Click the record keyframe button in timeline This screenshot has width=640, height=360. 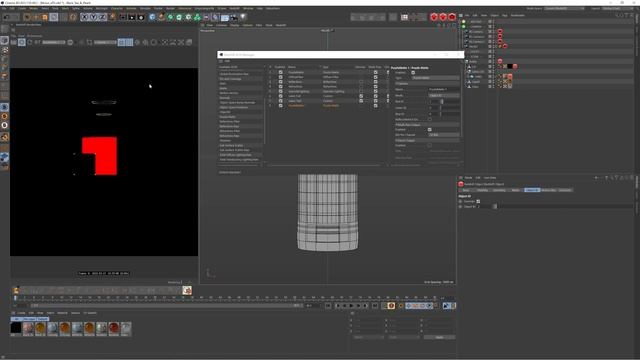[391, 306]
